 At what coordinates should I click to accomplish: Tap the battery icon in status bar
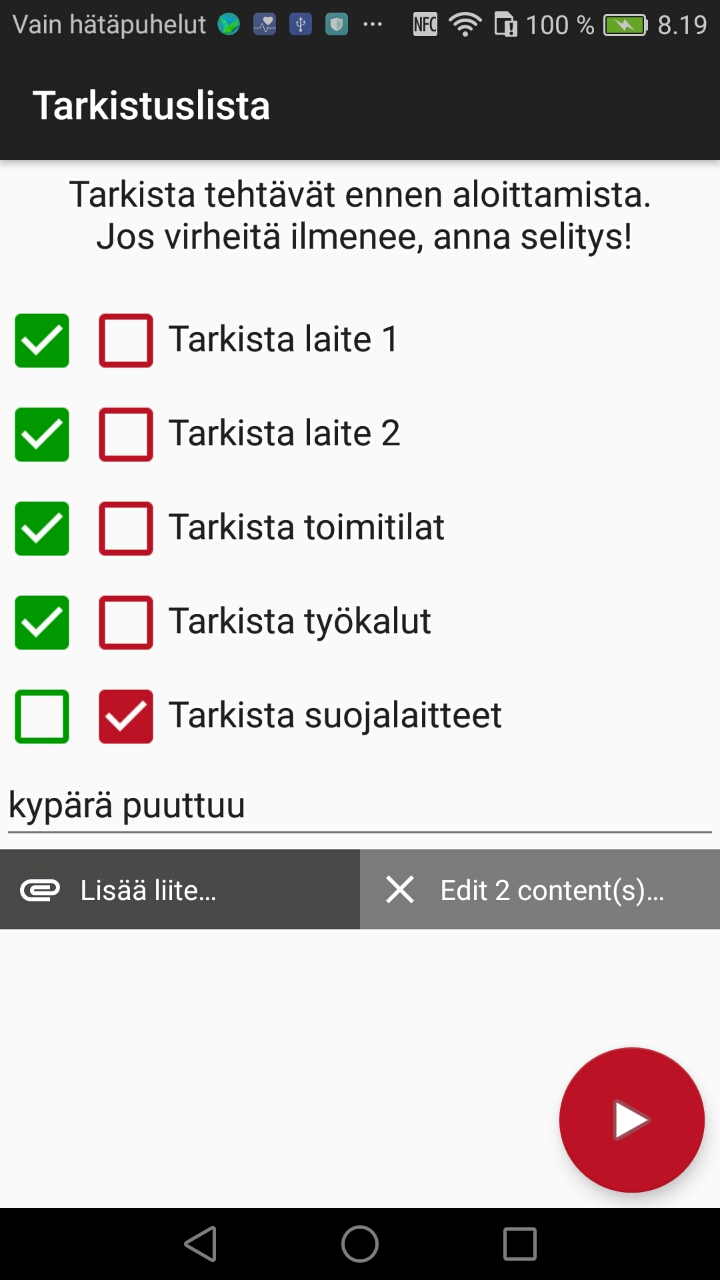click(x=625, y=25)
